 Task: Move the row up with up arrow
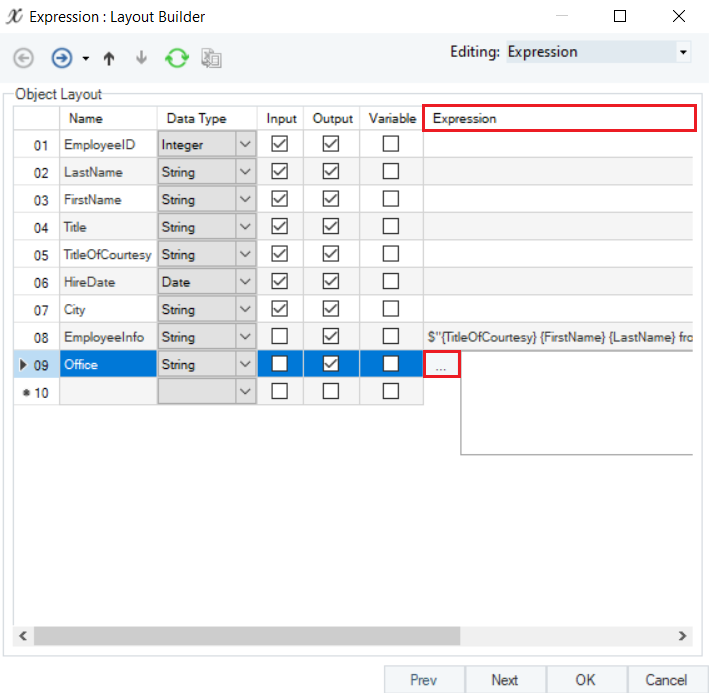109,58
